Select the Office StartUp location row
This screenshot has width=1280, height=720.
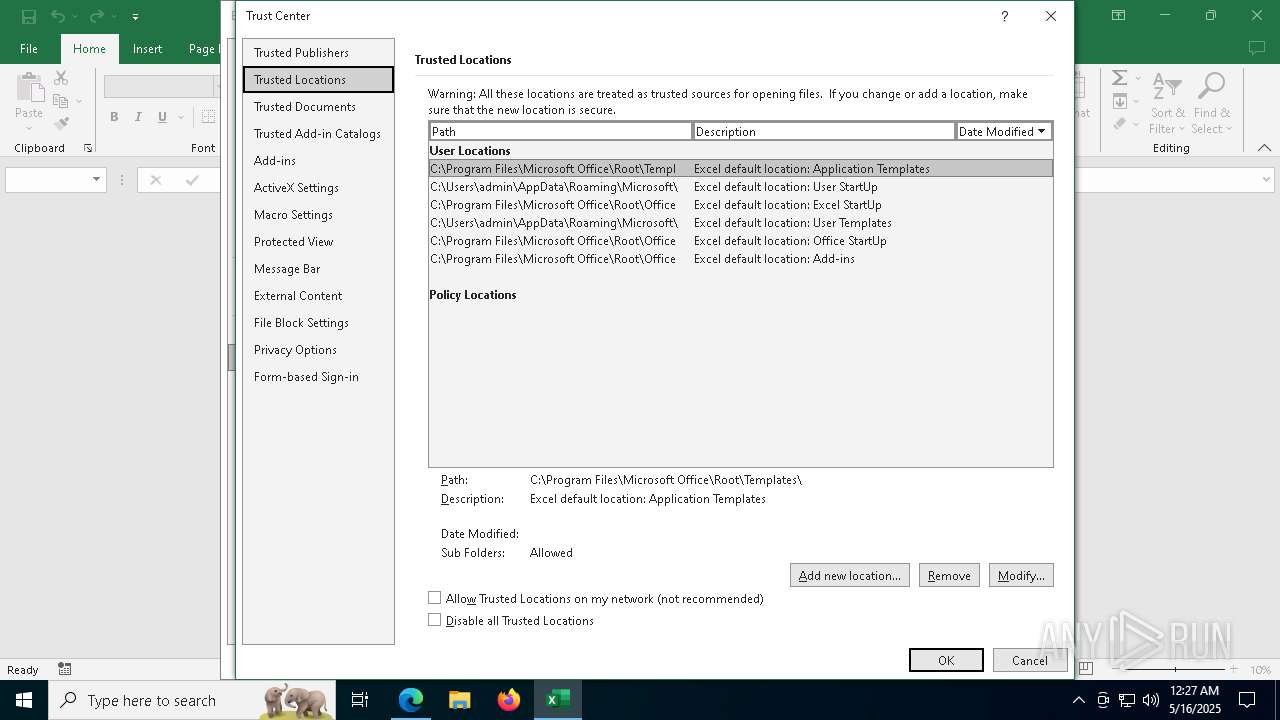pyautogui.click(x=740, y=241)
